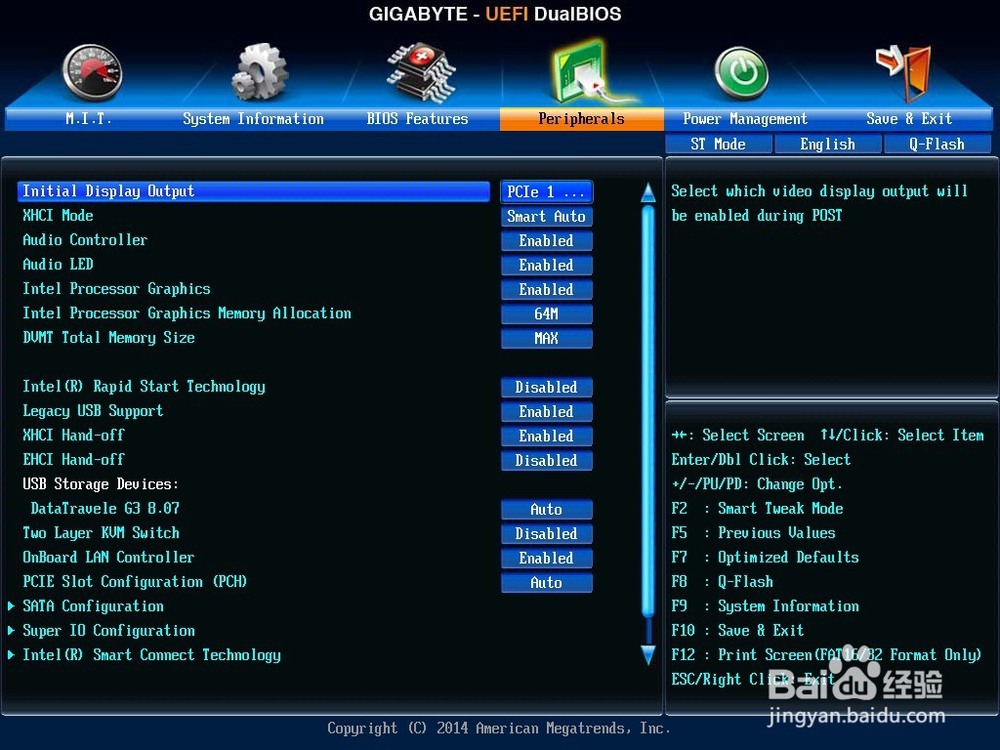Click F7 Optimized Defaults help line

click(765, 557)
